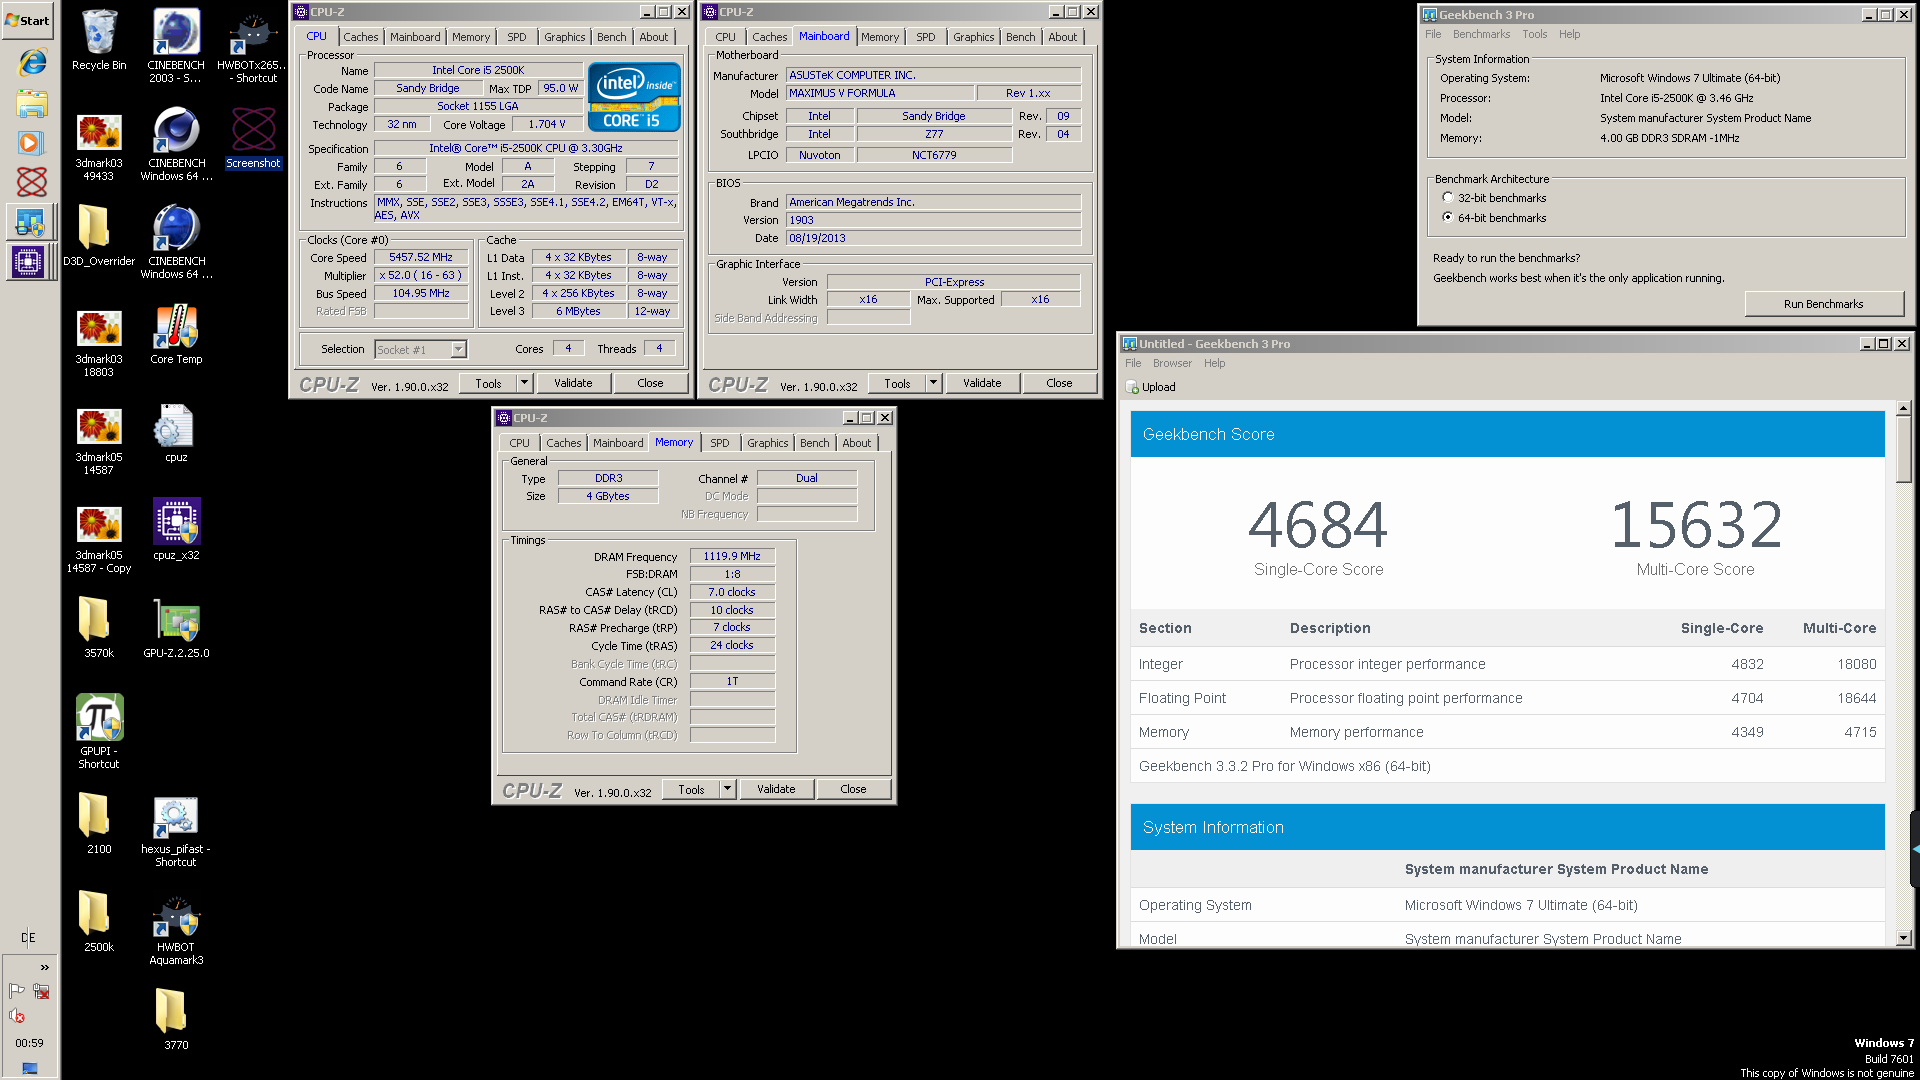Expand Tools dropdown arrow in Mainboard window
Screen dimensions: 1920x1080
933,383
